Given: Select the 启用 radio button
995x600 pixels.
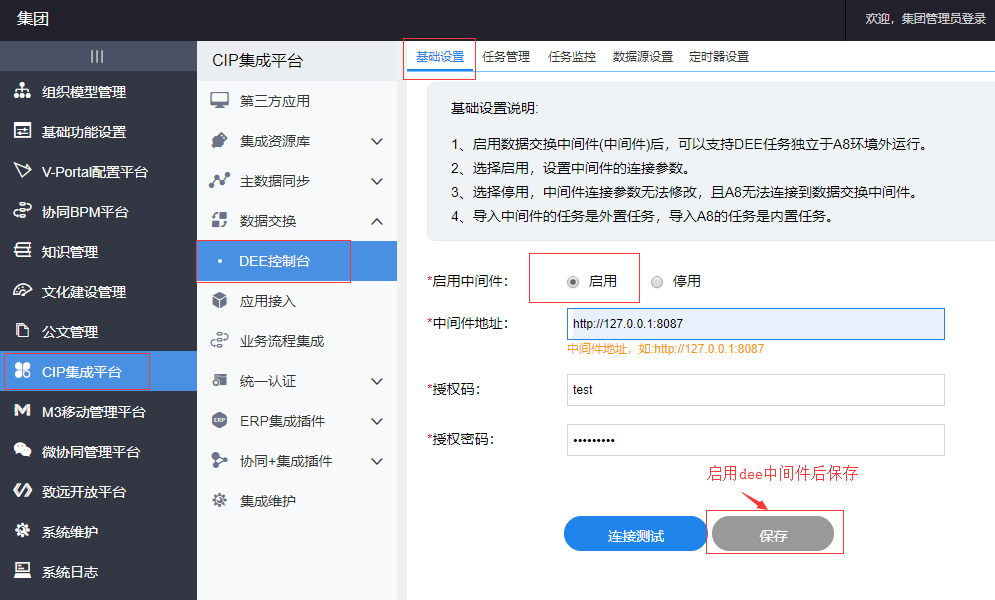Looking at the screenshot, I should pyautogui.click(x=572, y=282).
